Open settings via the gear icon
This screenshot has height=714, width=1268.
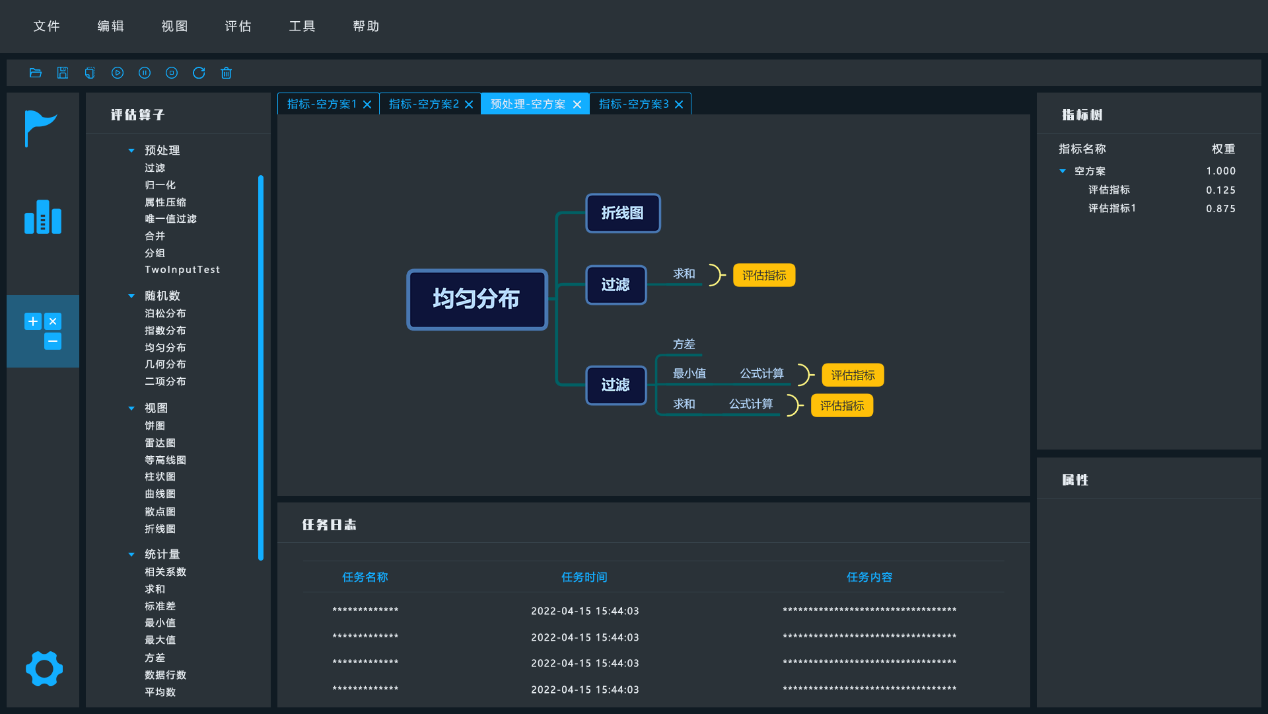(x=44, y=667)
